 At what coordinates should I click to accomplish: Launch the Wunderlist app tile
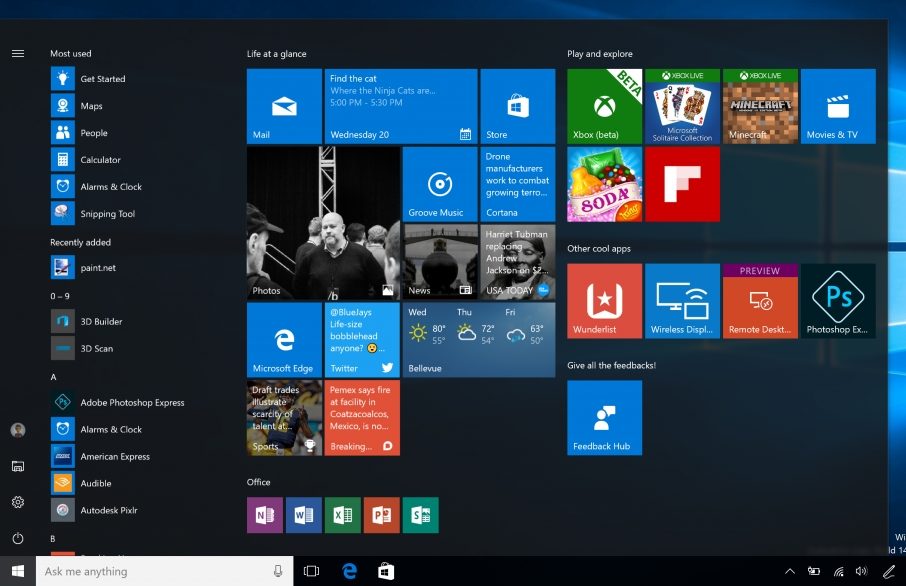605,301
